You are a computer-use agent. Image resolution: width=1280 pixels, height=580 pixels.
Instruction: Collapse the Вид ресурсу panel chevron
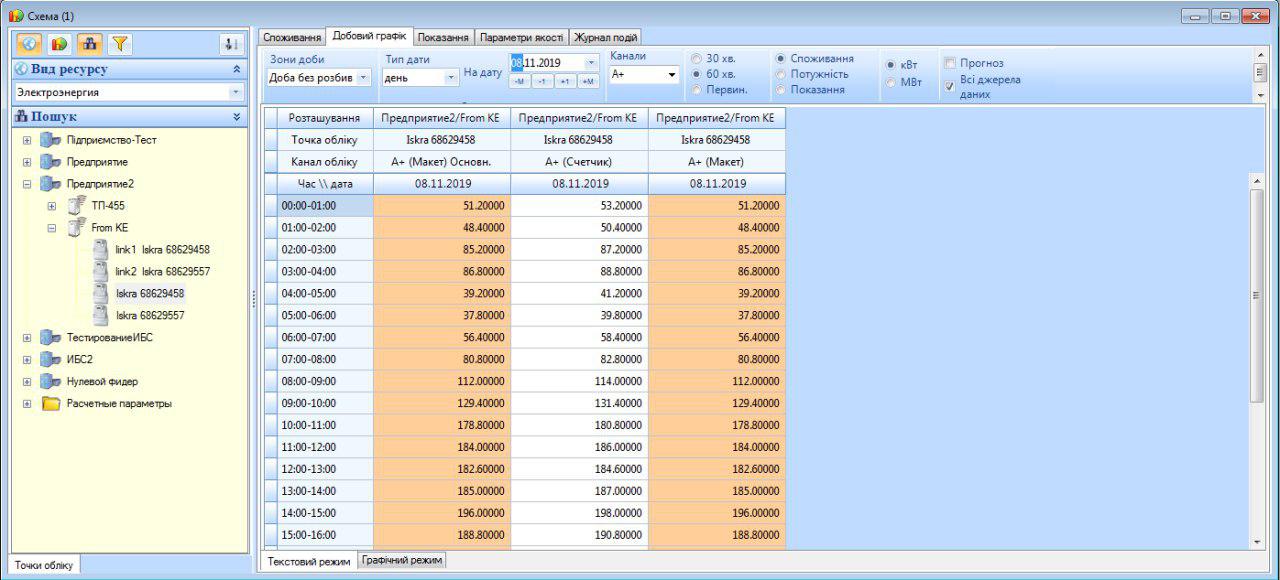click(x=237, y=69)
